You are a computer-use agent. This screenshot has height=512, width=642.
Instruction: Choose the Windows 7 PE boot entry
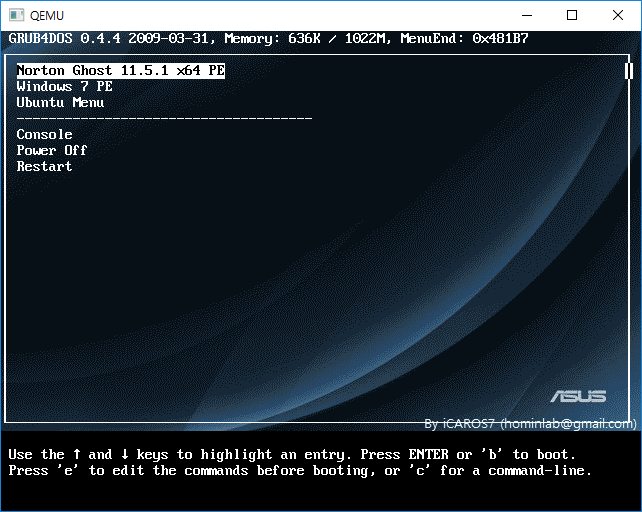click(x=64, y=86)
